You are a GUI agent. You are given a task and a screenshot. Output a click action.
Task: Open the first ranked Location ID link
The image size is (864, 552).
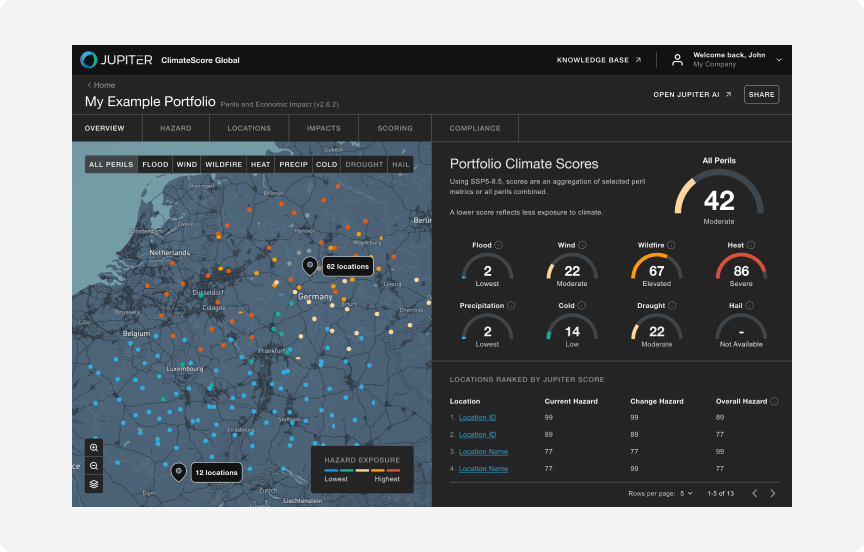[477, 418]
